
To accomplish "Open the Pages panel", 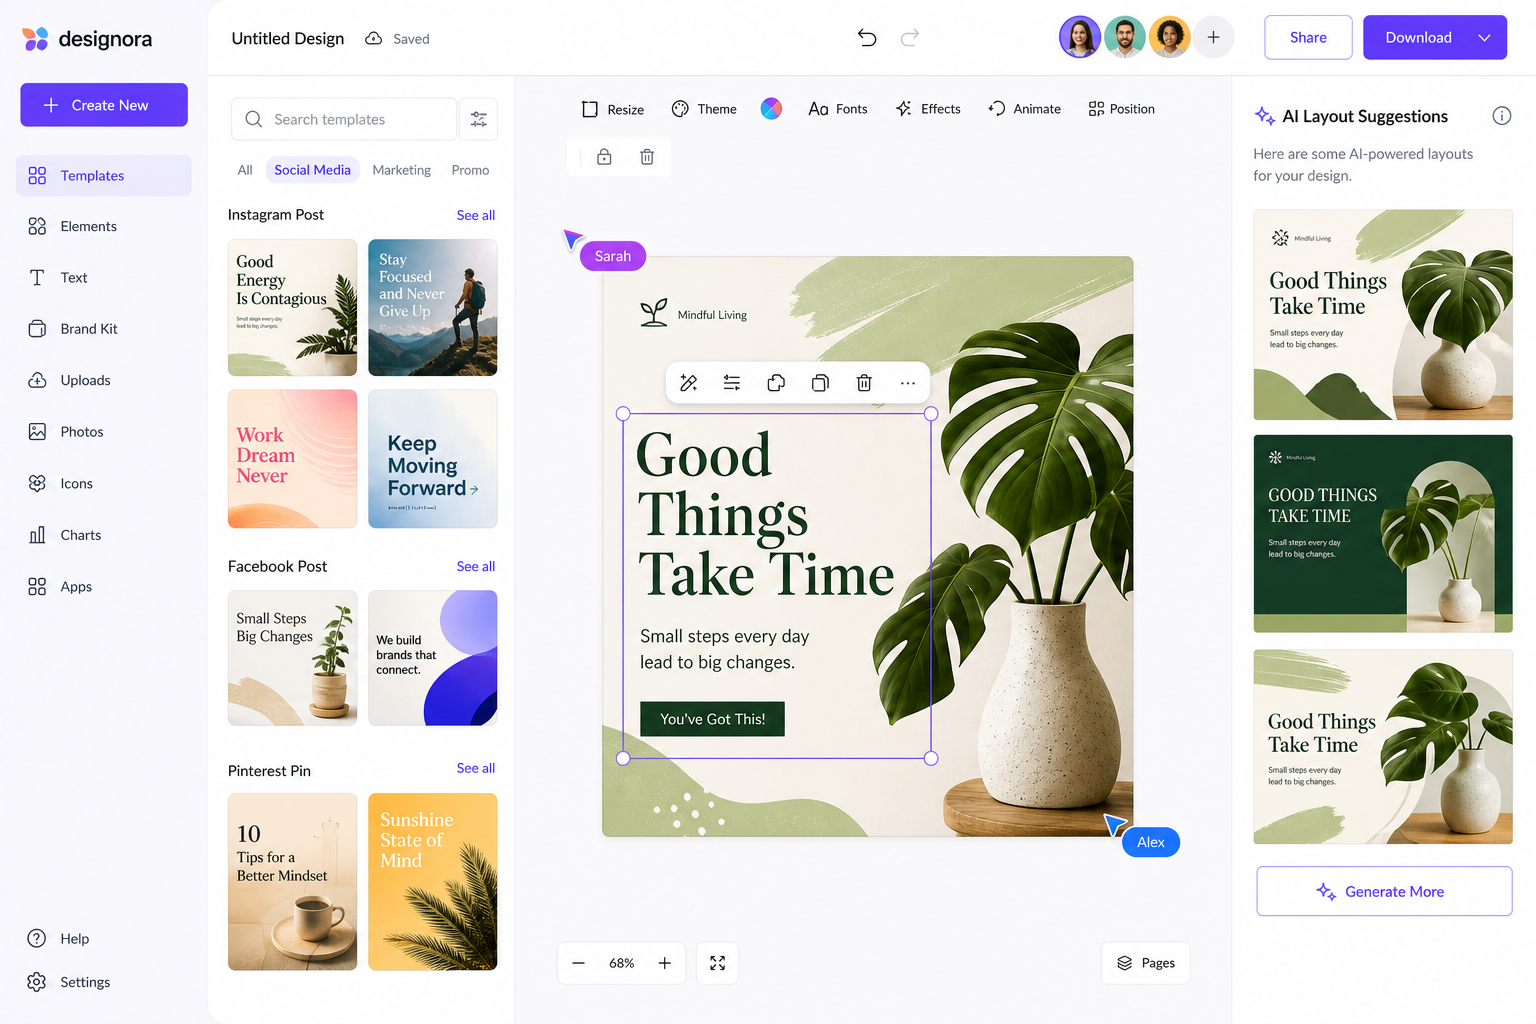I will pyautogui.click(x=1146, y=963).
